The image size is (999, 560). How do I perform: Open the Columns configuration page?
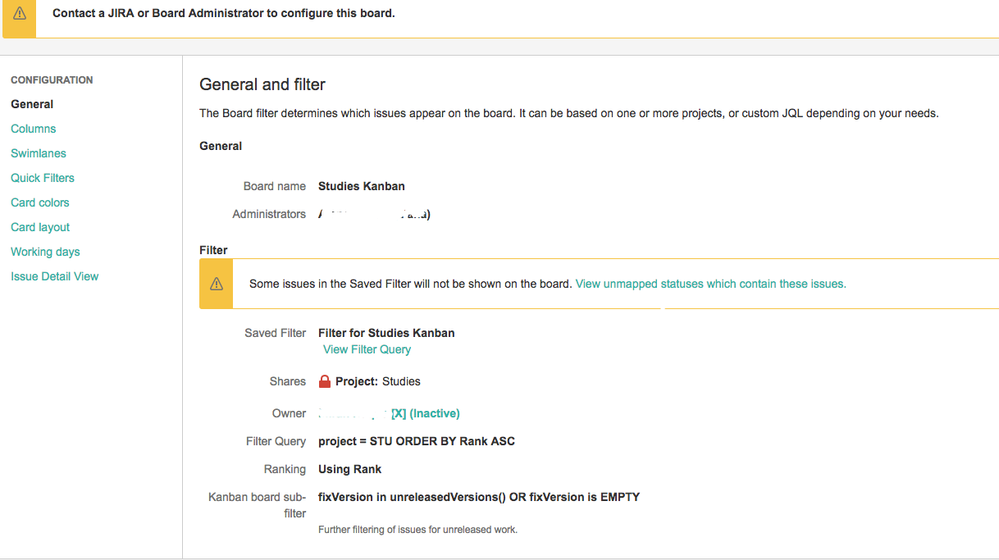coord(33,129)
